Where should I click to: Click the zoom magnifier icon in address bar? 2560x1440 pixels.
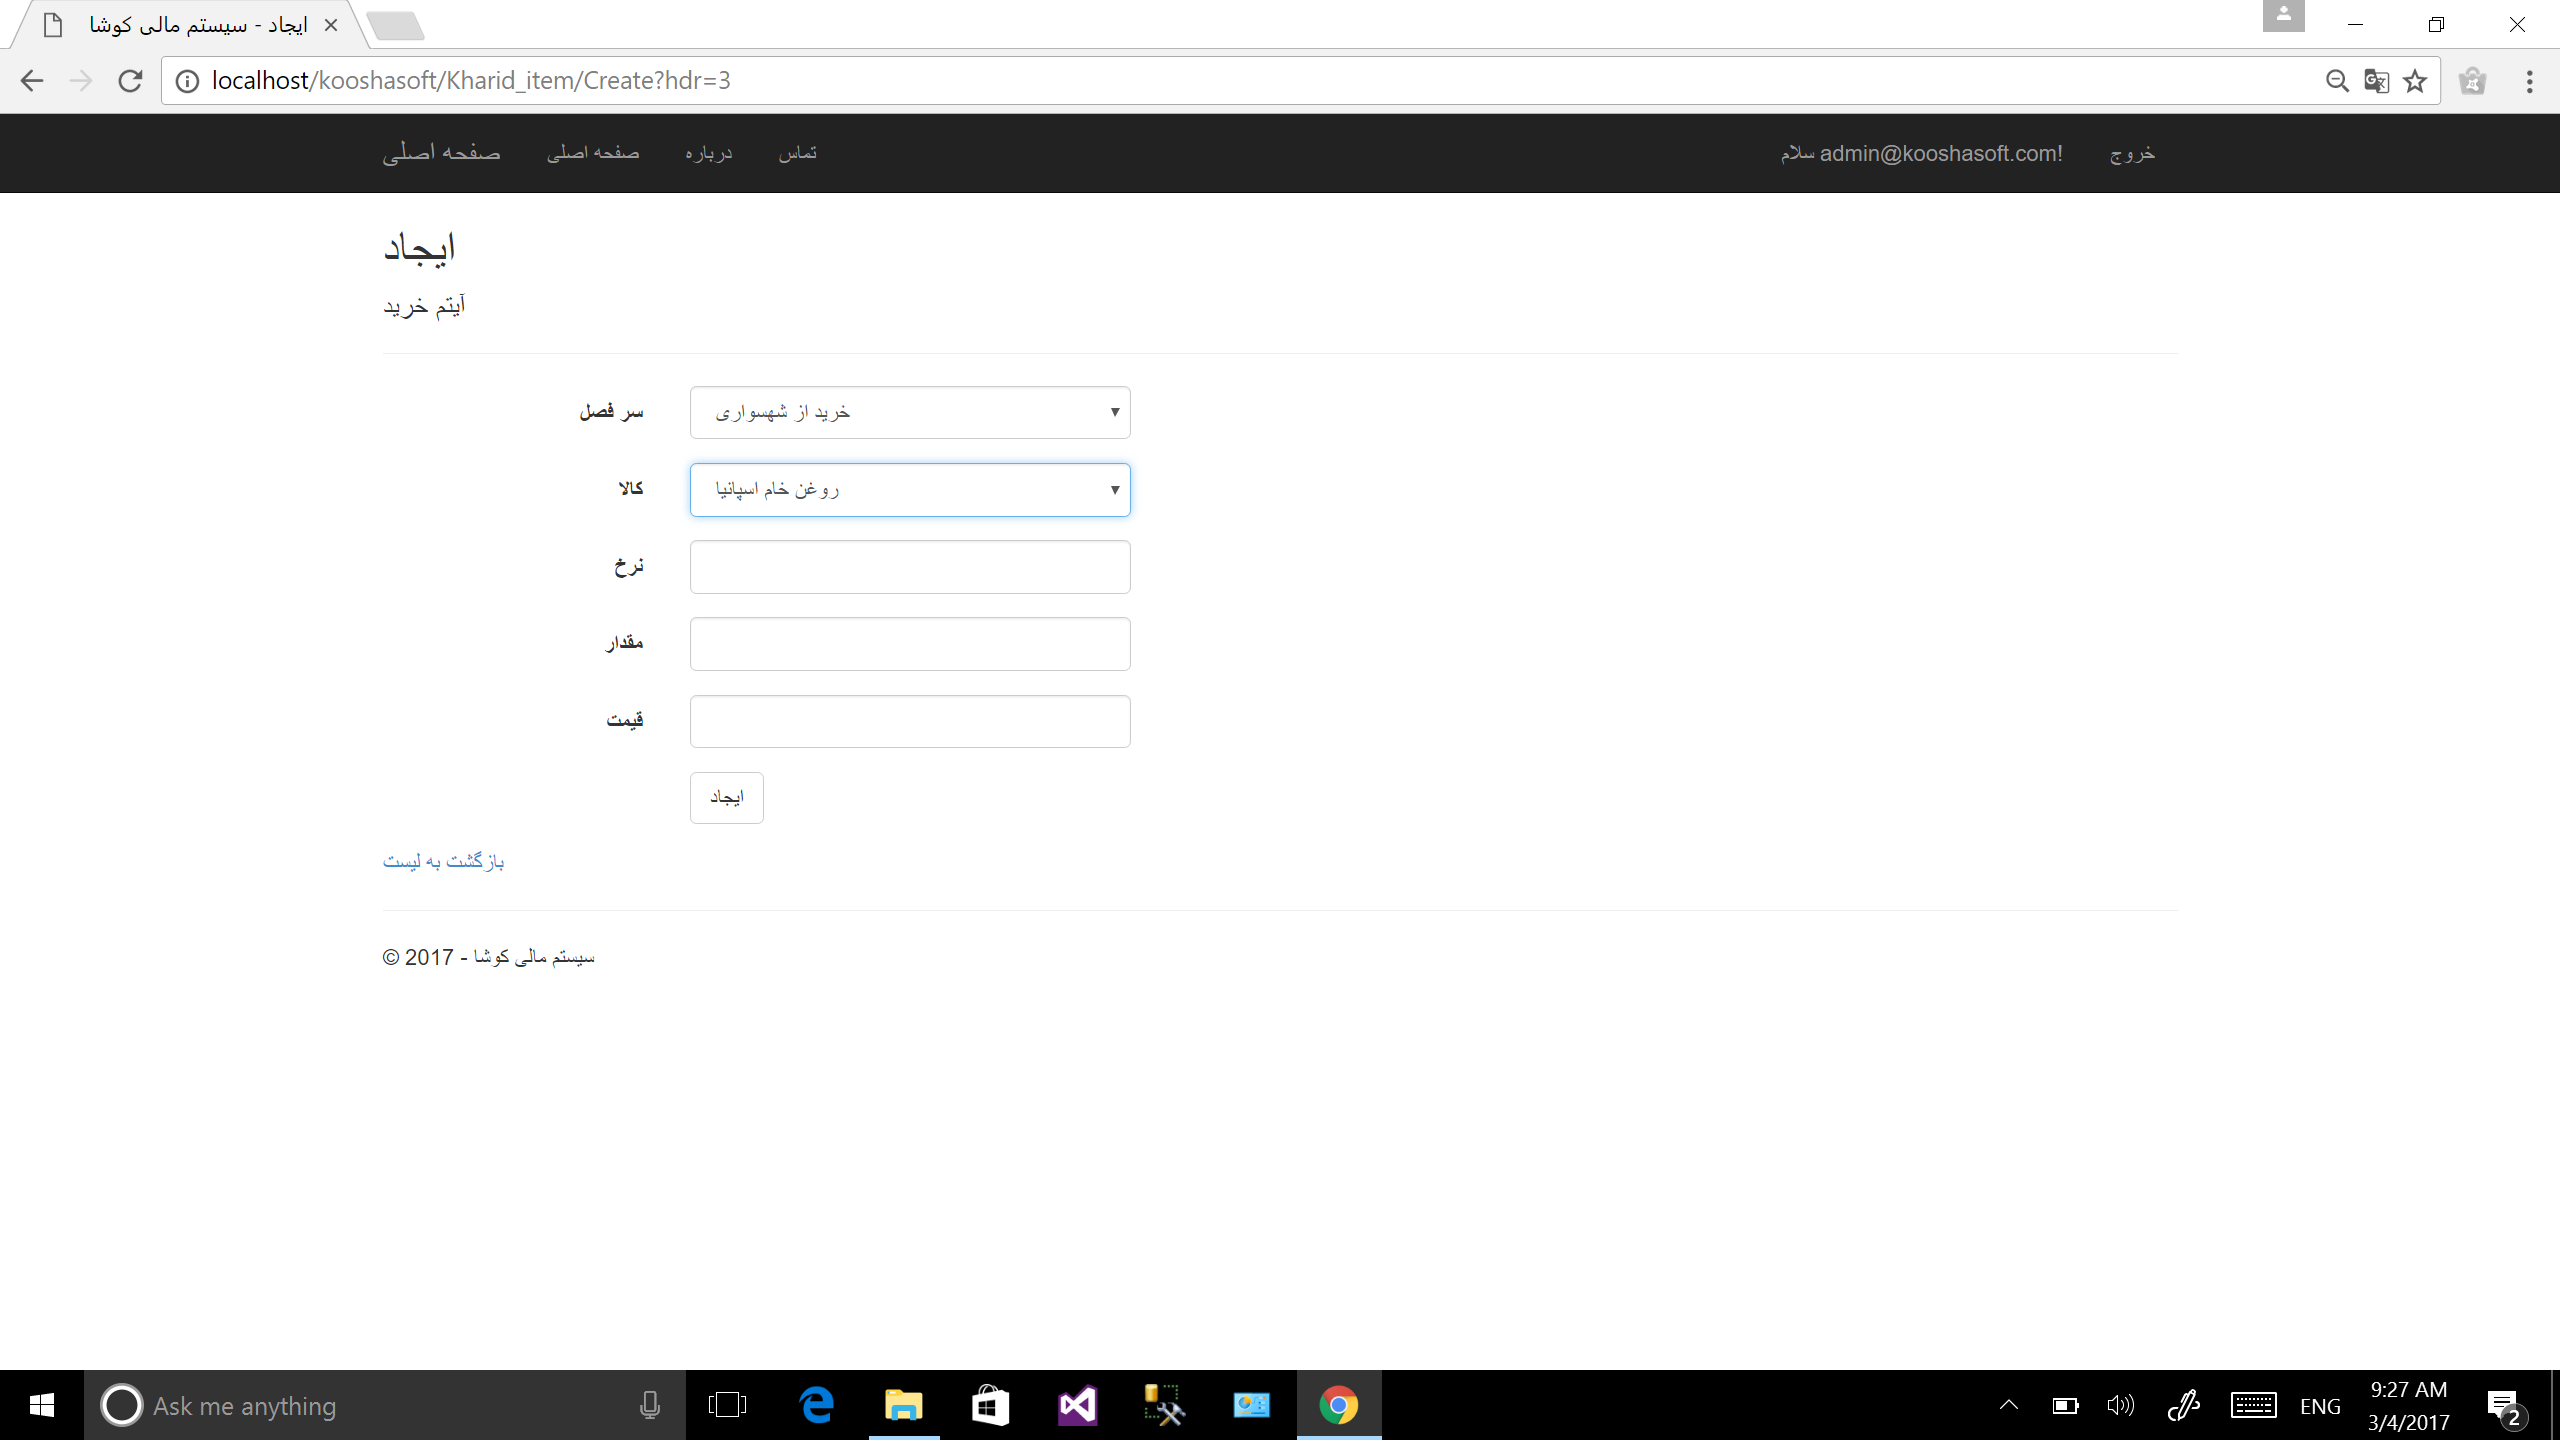[x=2336, y=81]
